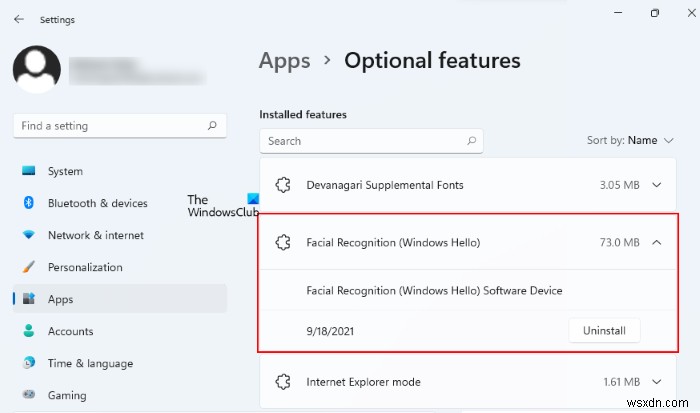This screenshot has width=700, height=413.
Task: Click the back arrow in Settings
Action: coord(19,19)
